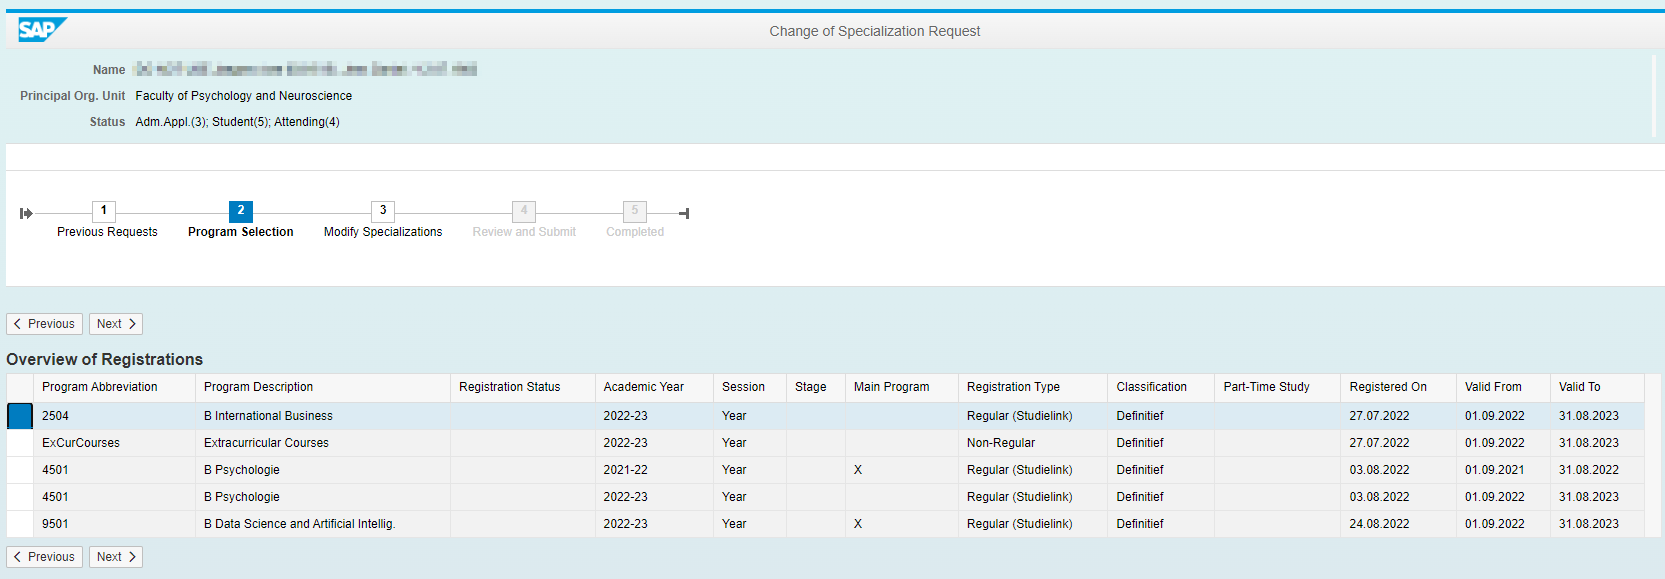This screenshot has width=1665, height=579.
Task: Click Previous above the Overview of Registrations heading
Action: (44, 324)
